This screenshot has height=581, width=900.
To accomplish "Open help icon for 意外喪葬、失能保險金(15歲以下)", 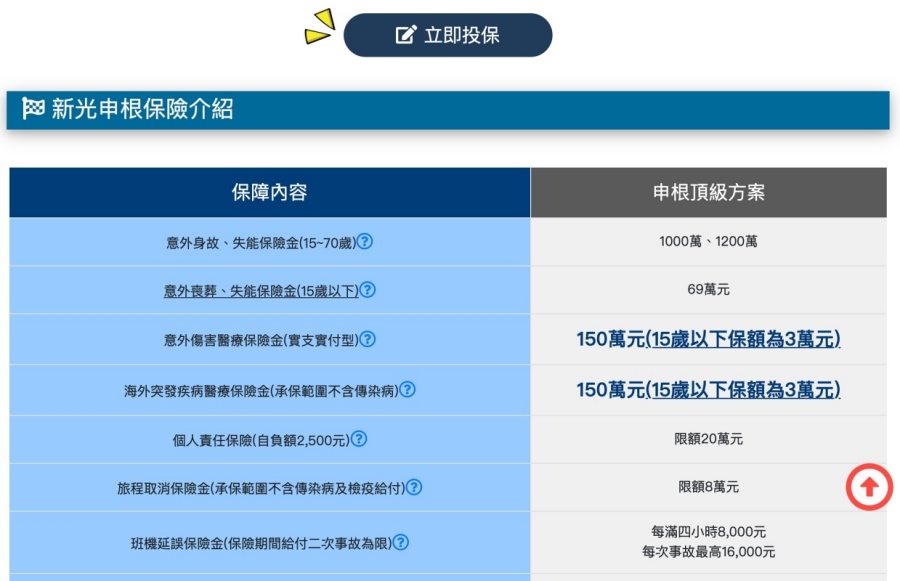I will click(x=367, y=290).
